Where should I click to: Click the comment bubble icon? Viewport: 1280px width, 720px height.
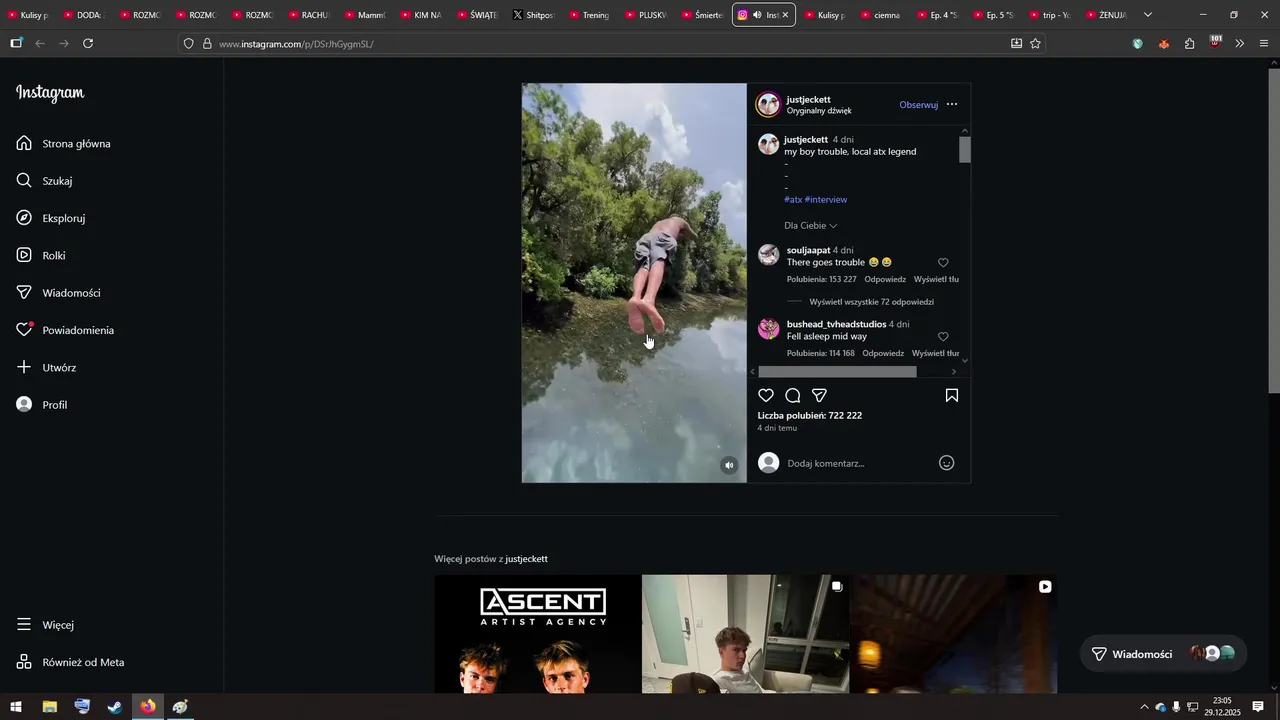coord(793,396)
